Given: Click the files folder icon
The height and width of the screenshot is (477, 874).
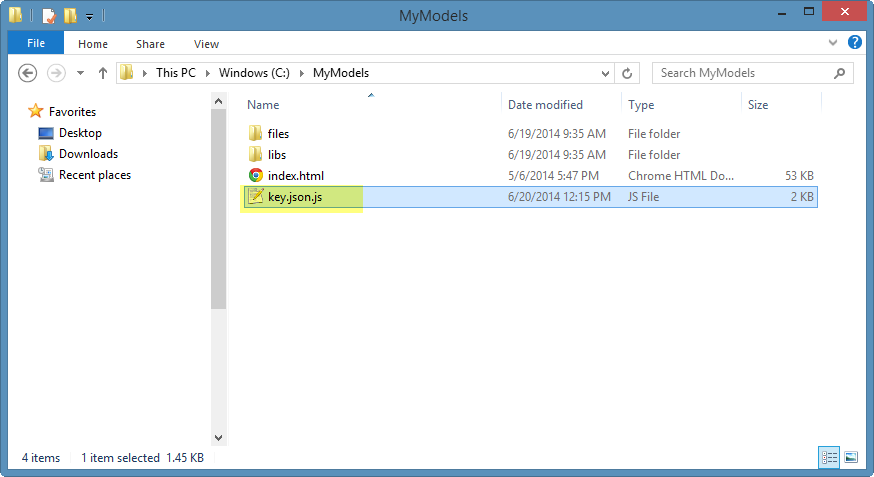Looking at the screenshot, I should (255, 133).
